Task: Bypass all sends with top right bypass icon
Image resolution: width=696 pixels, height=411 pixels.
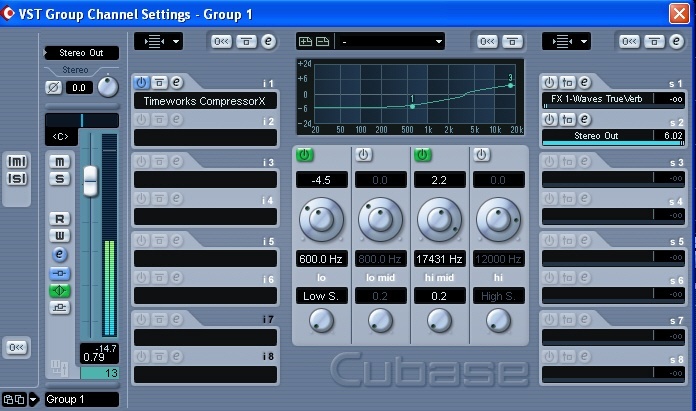Action: tap(654, 42)
